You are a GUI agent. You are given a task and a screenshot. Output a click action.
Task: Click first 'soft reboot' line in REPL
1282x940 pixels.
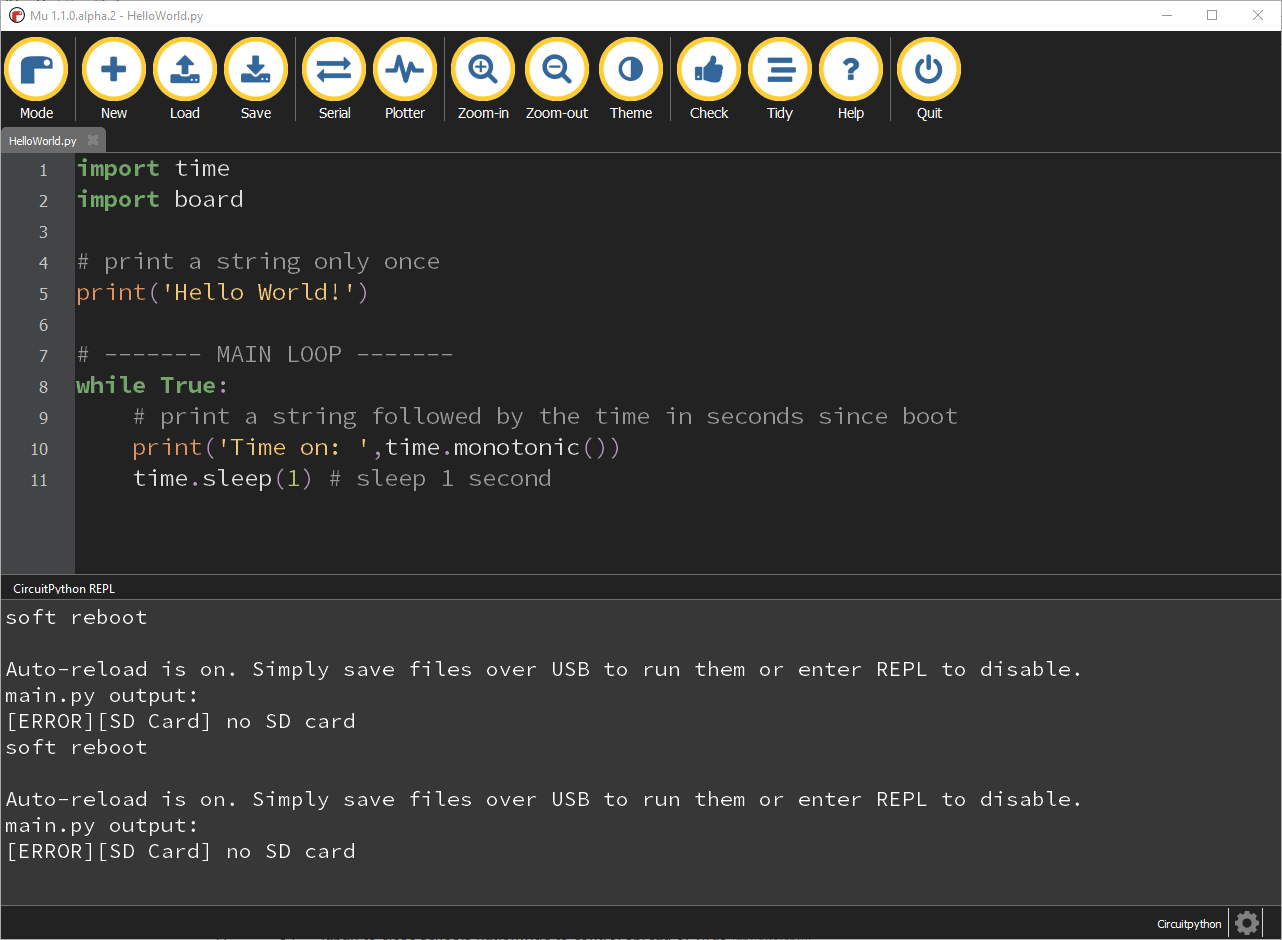76,617
